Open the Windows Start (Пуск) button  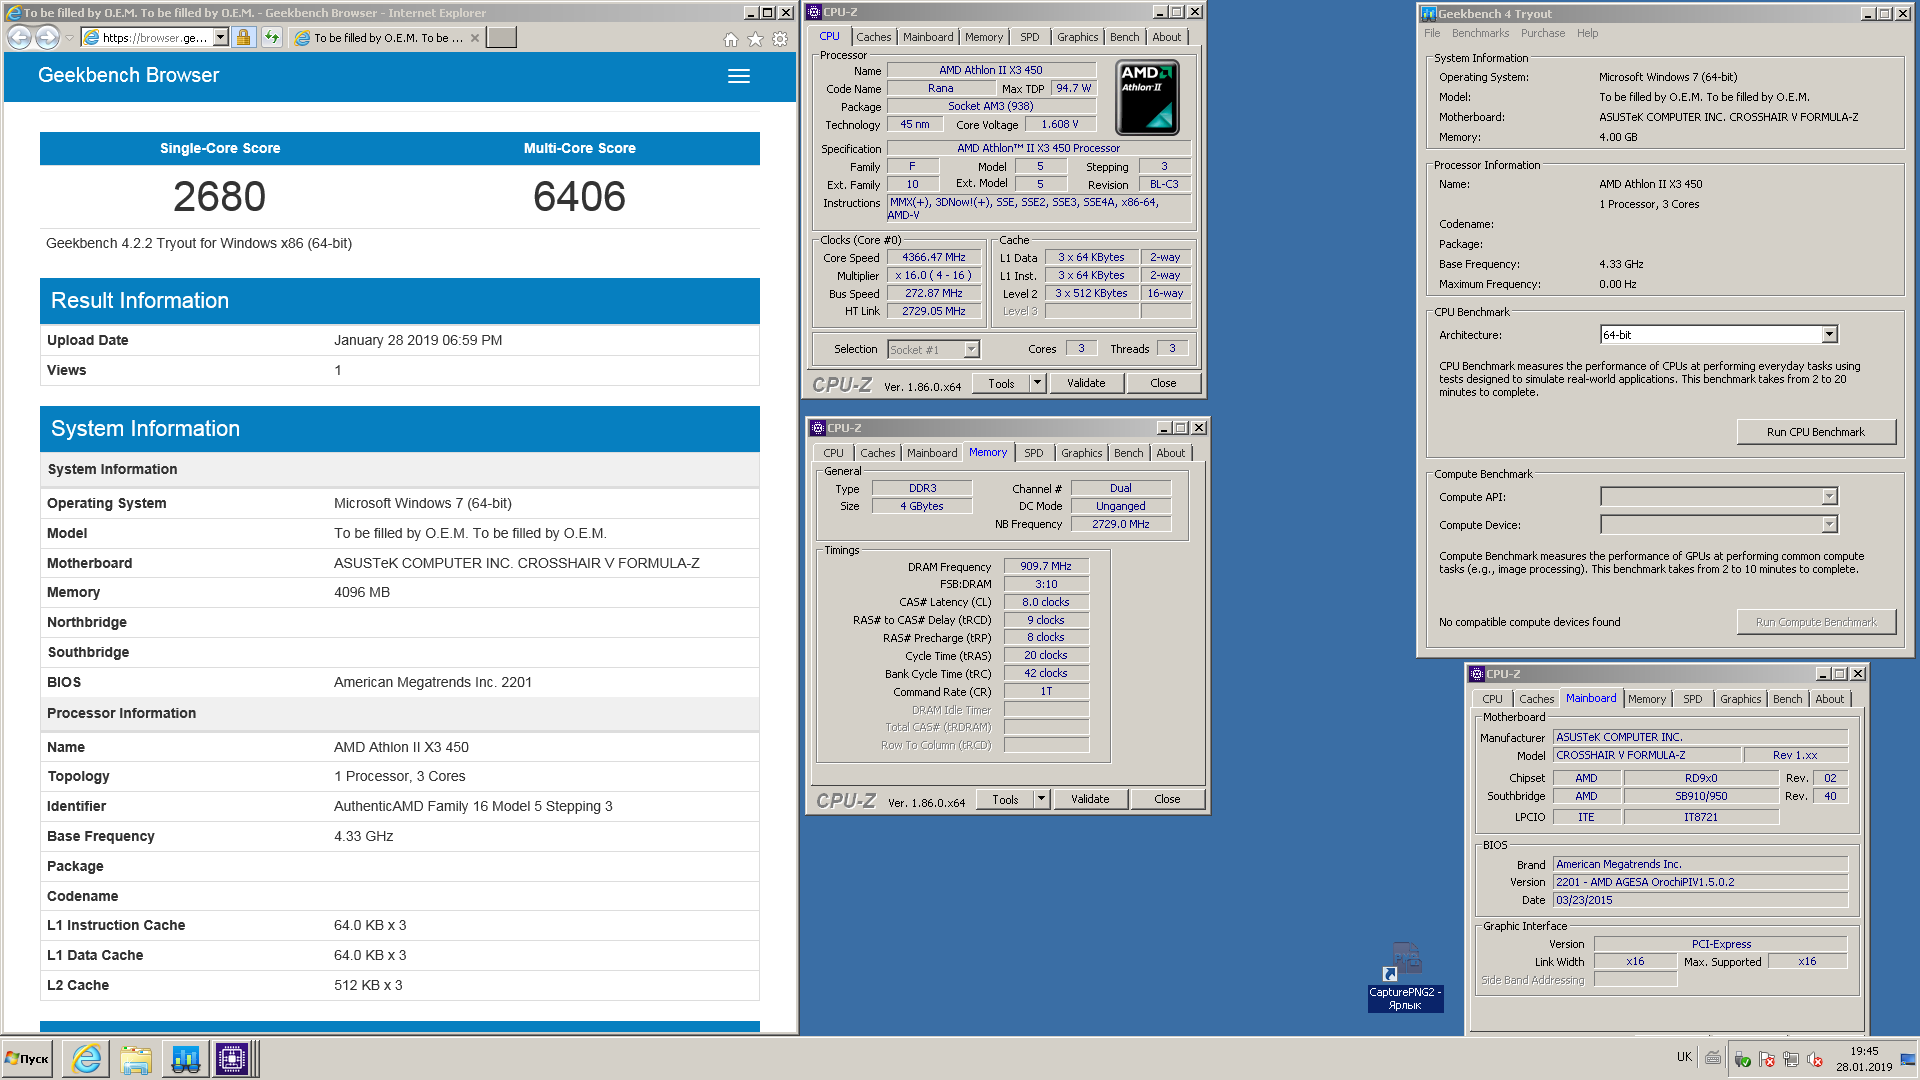[x=28, y=1059]
